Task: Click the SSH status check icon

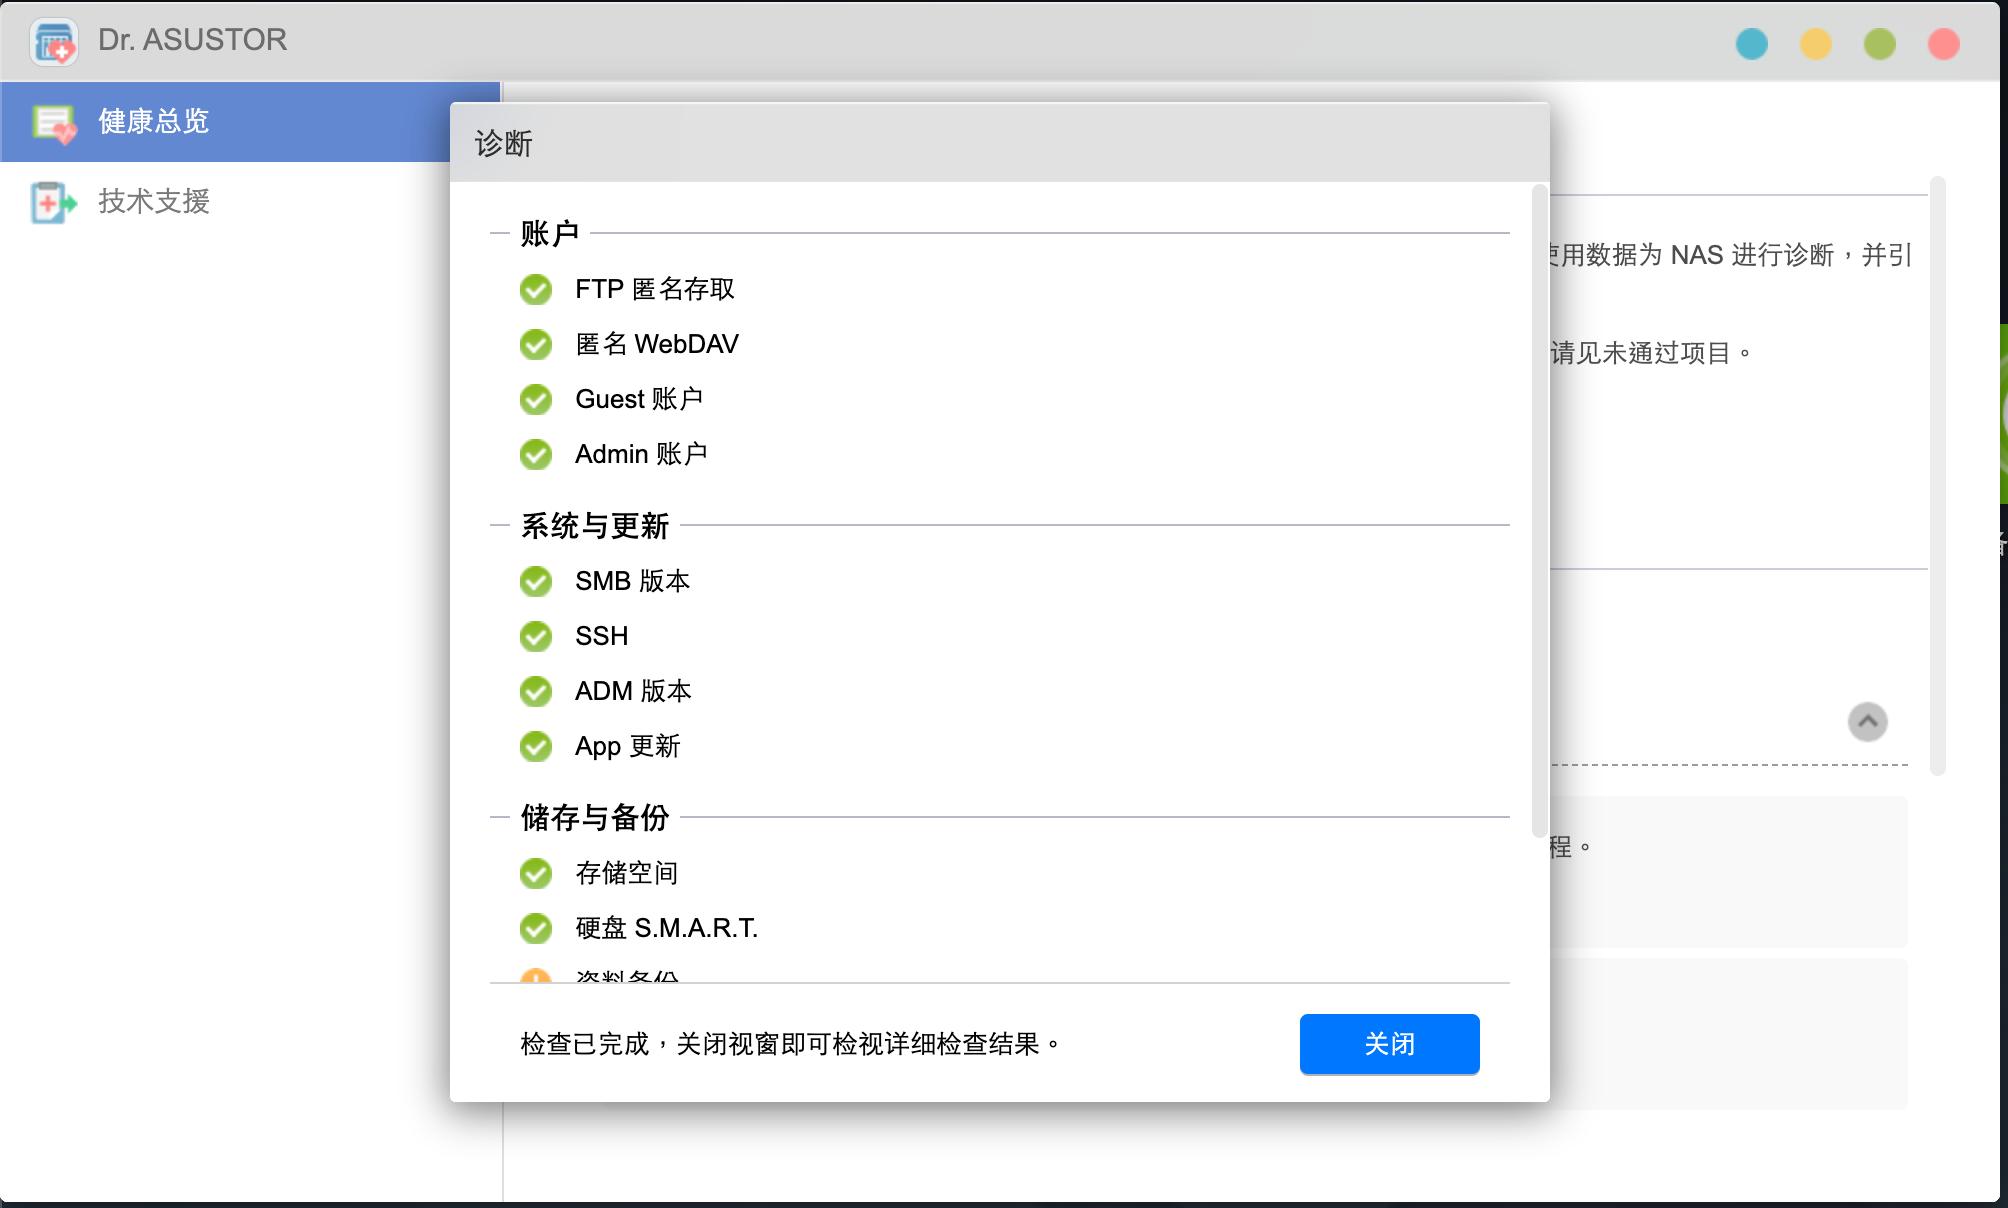Action: (536, 636)
